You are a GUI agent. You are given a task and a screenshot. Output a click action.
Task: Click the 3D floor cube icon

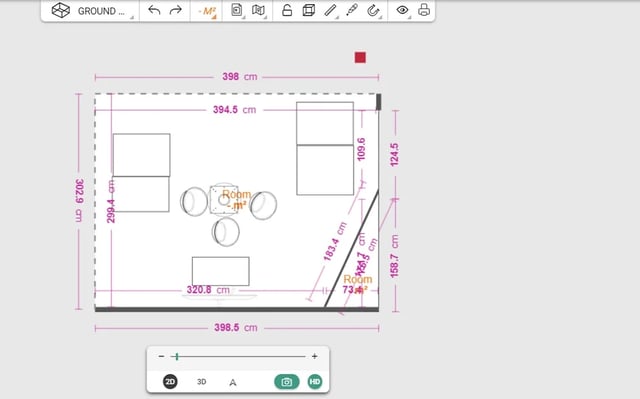tap(60, 10)
